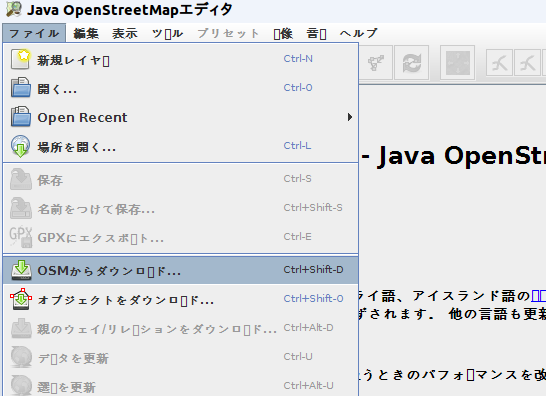
Task: Open the 表示 menu
Action: point(125,33)
